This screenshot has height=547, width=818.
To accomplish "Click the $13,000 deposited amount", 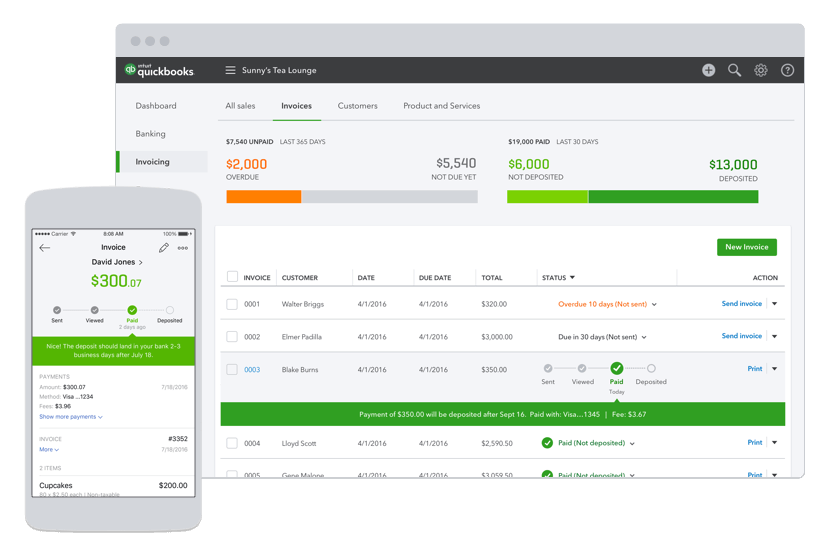I will (733, 165).
